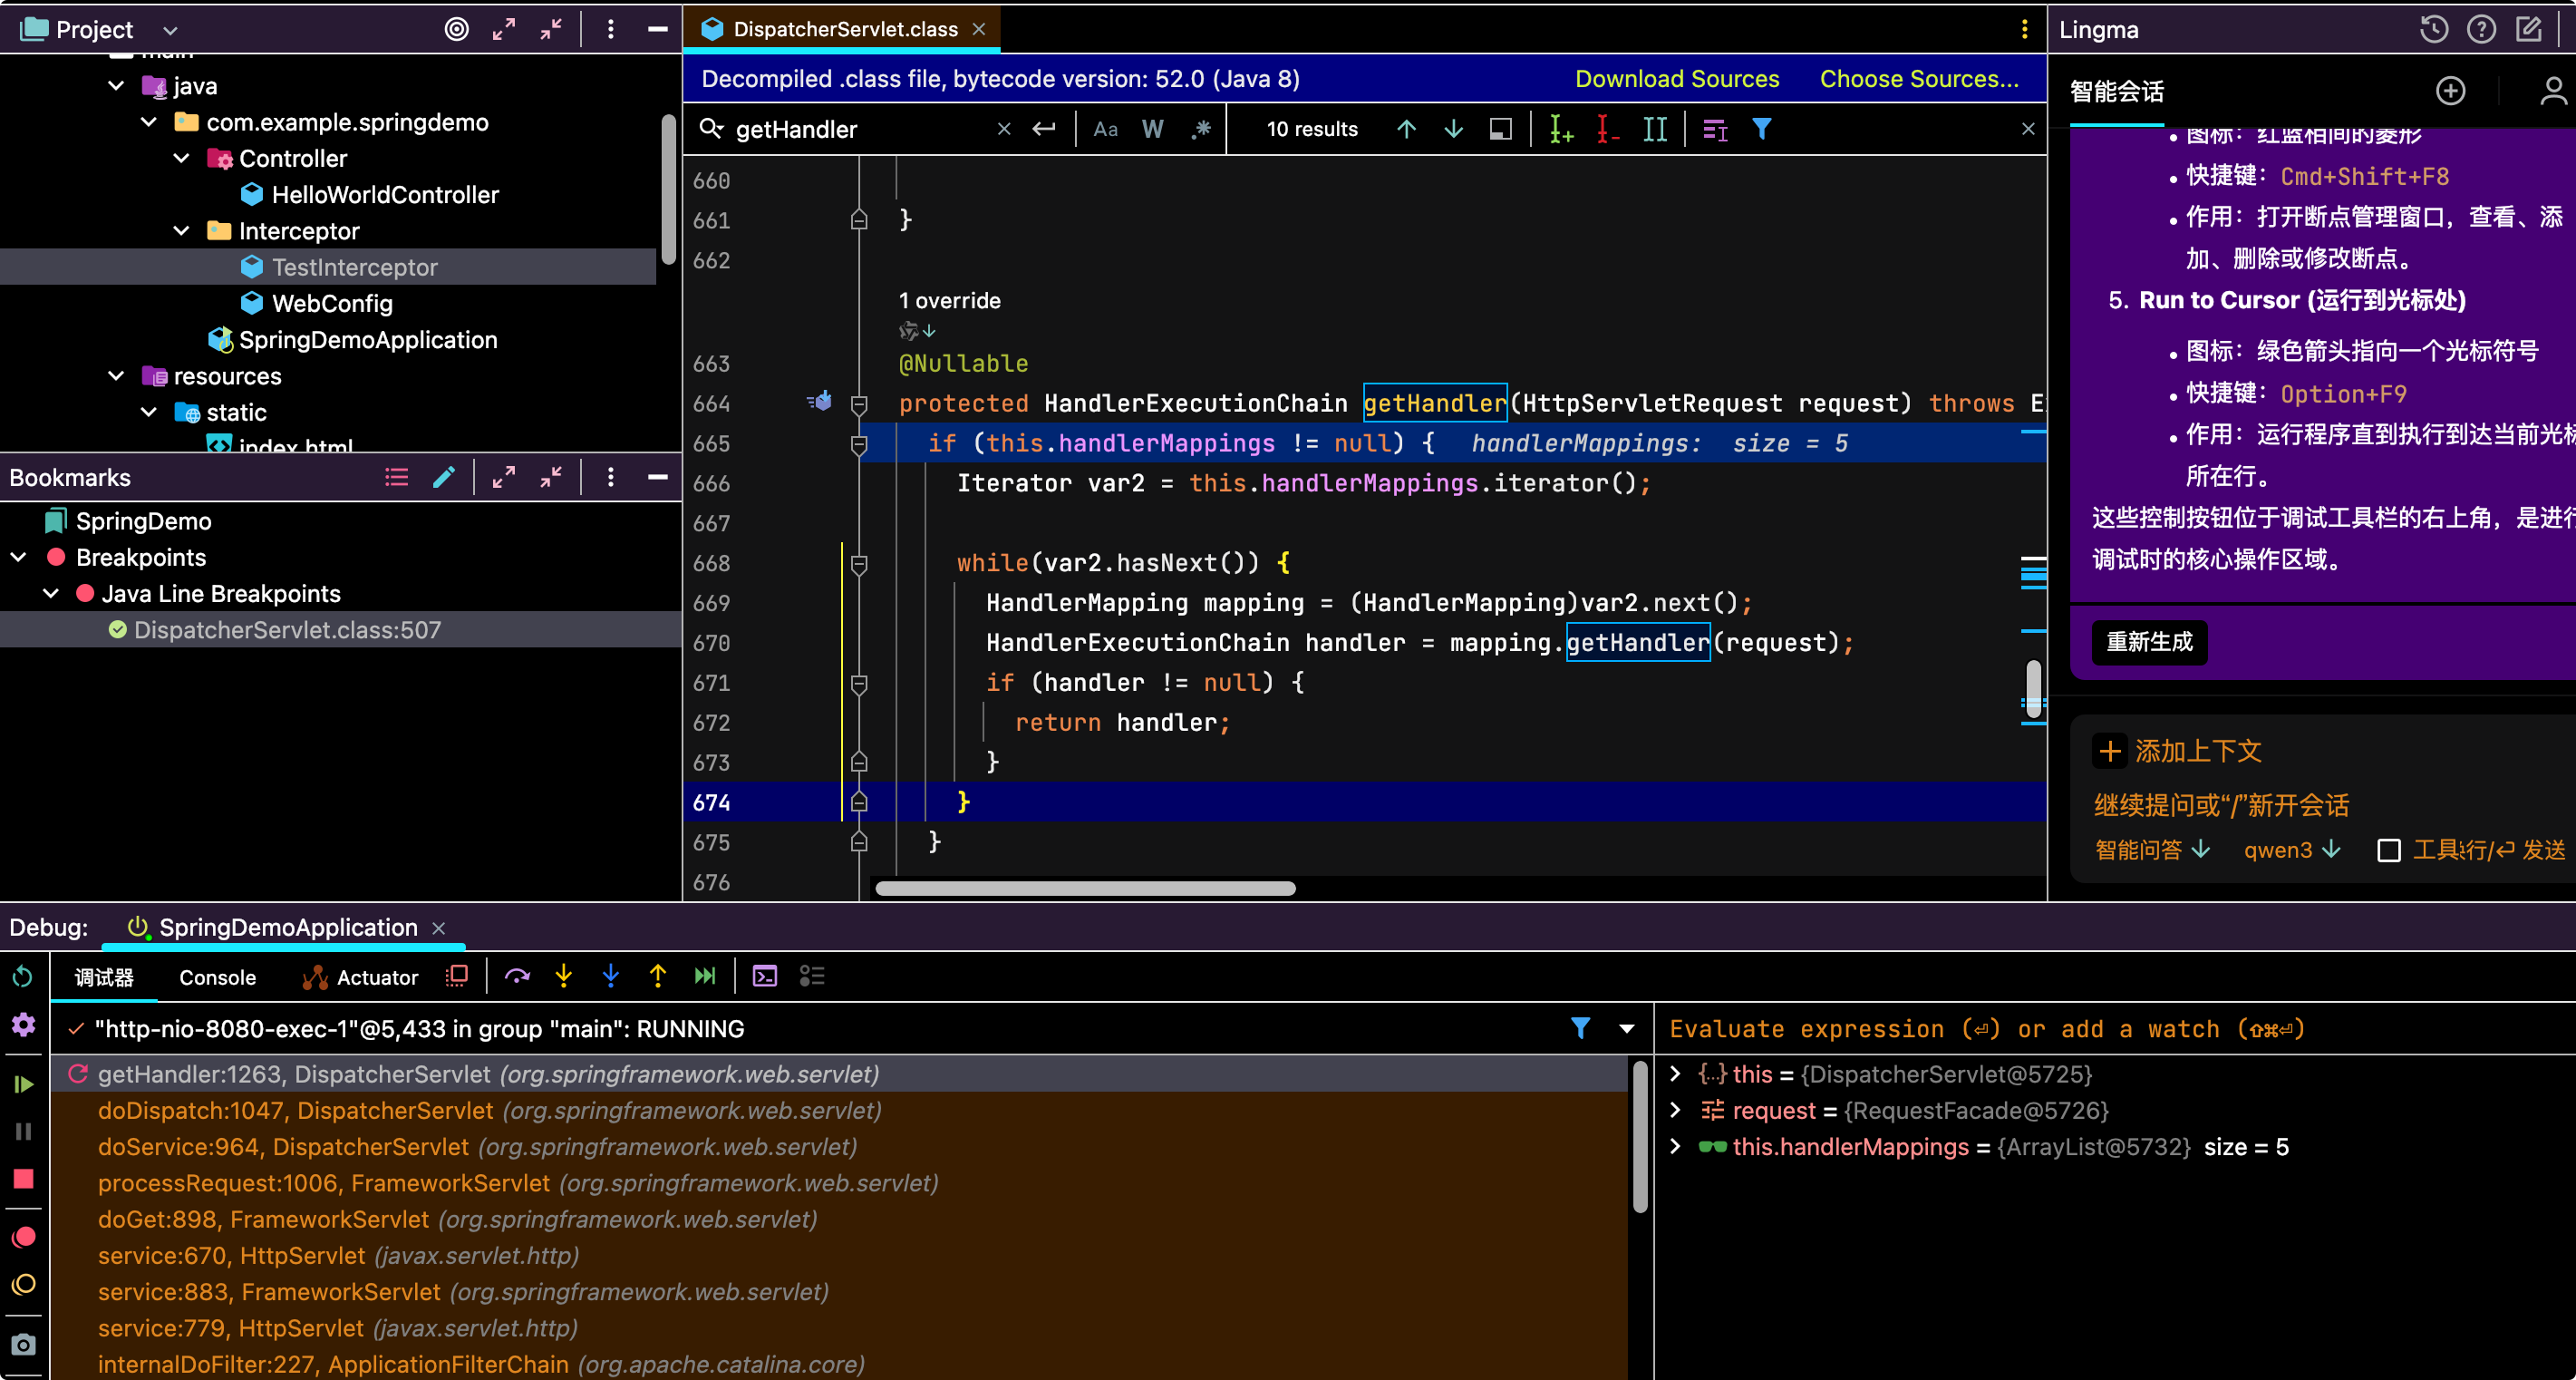The height and width of the screenshot is (1380, 2576).
Task: Click Step Over in debug toolbar
Action: point(517,977)
